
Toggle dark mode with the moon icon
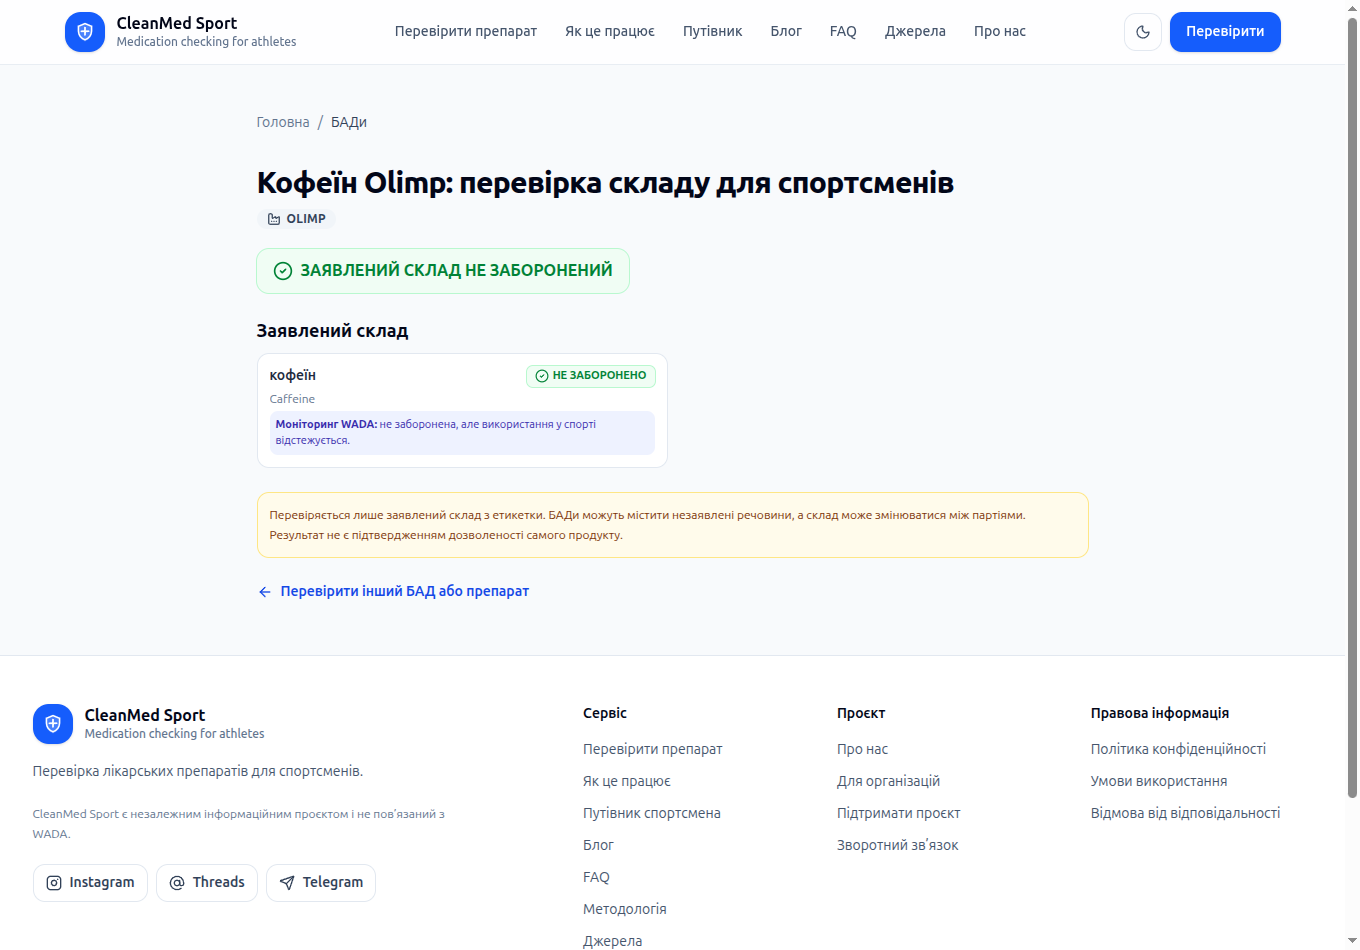(1143, 32)
